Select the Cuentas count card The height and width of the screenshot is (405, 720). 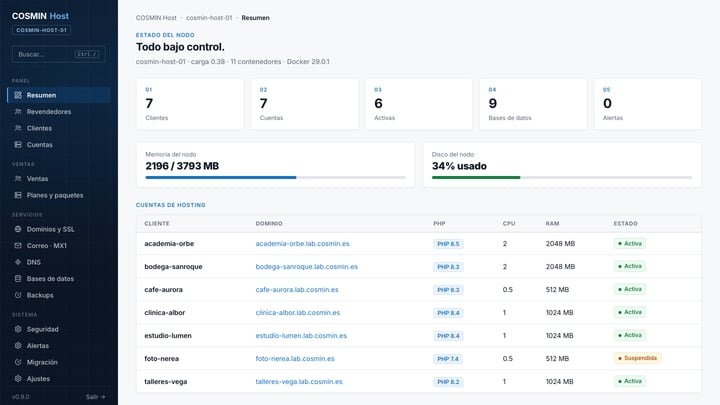(x=304, y=104)
